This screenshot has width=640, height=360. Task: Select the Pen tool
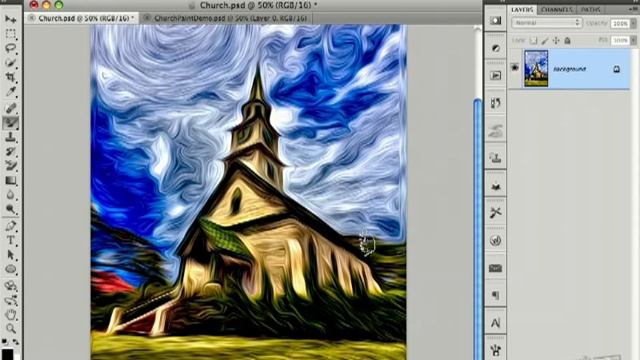point(11,226)
